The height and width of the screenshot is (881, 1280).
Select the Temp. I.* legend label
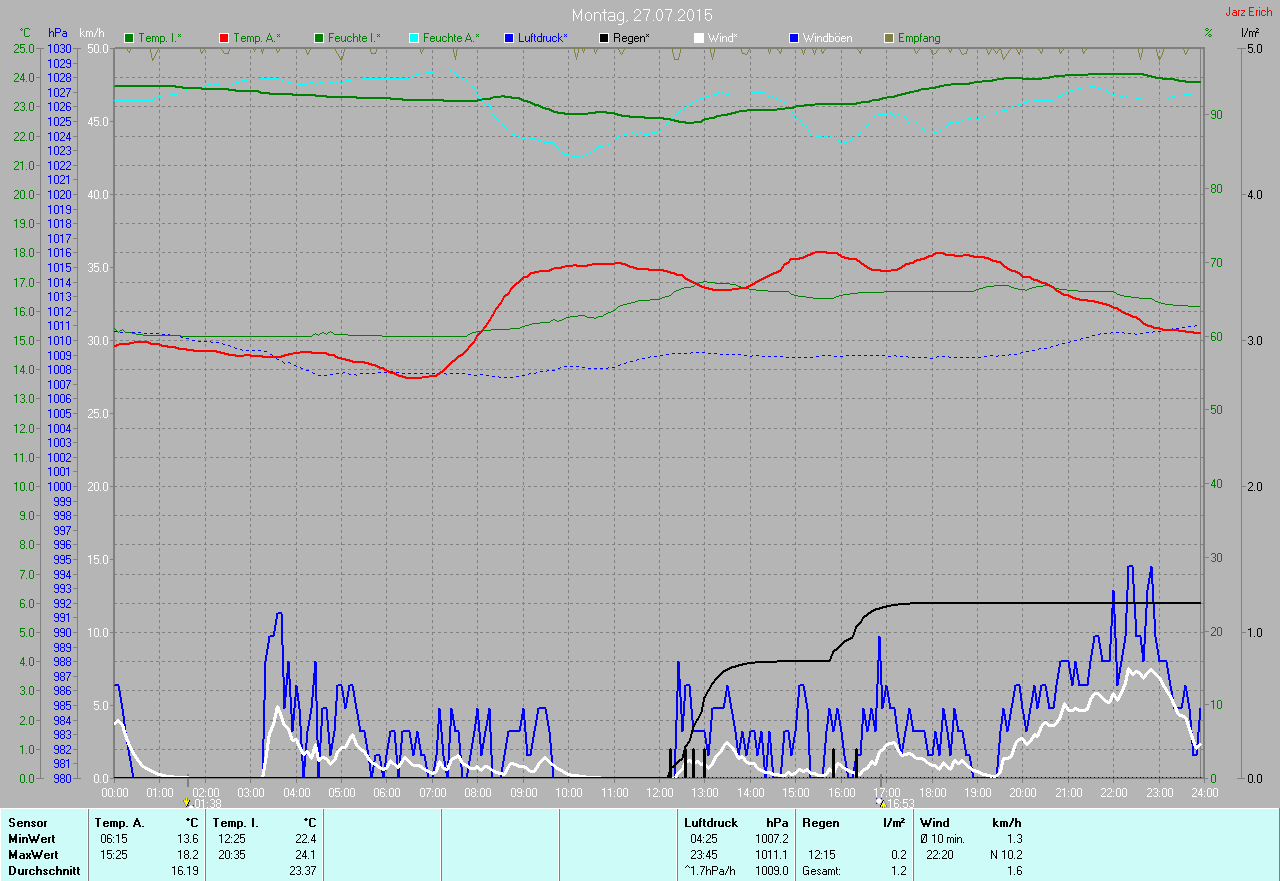(x=160, y=38)
